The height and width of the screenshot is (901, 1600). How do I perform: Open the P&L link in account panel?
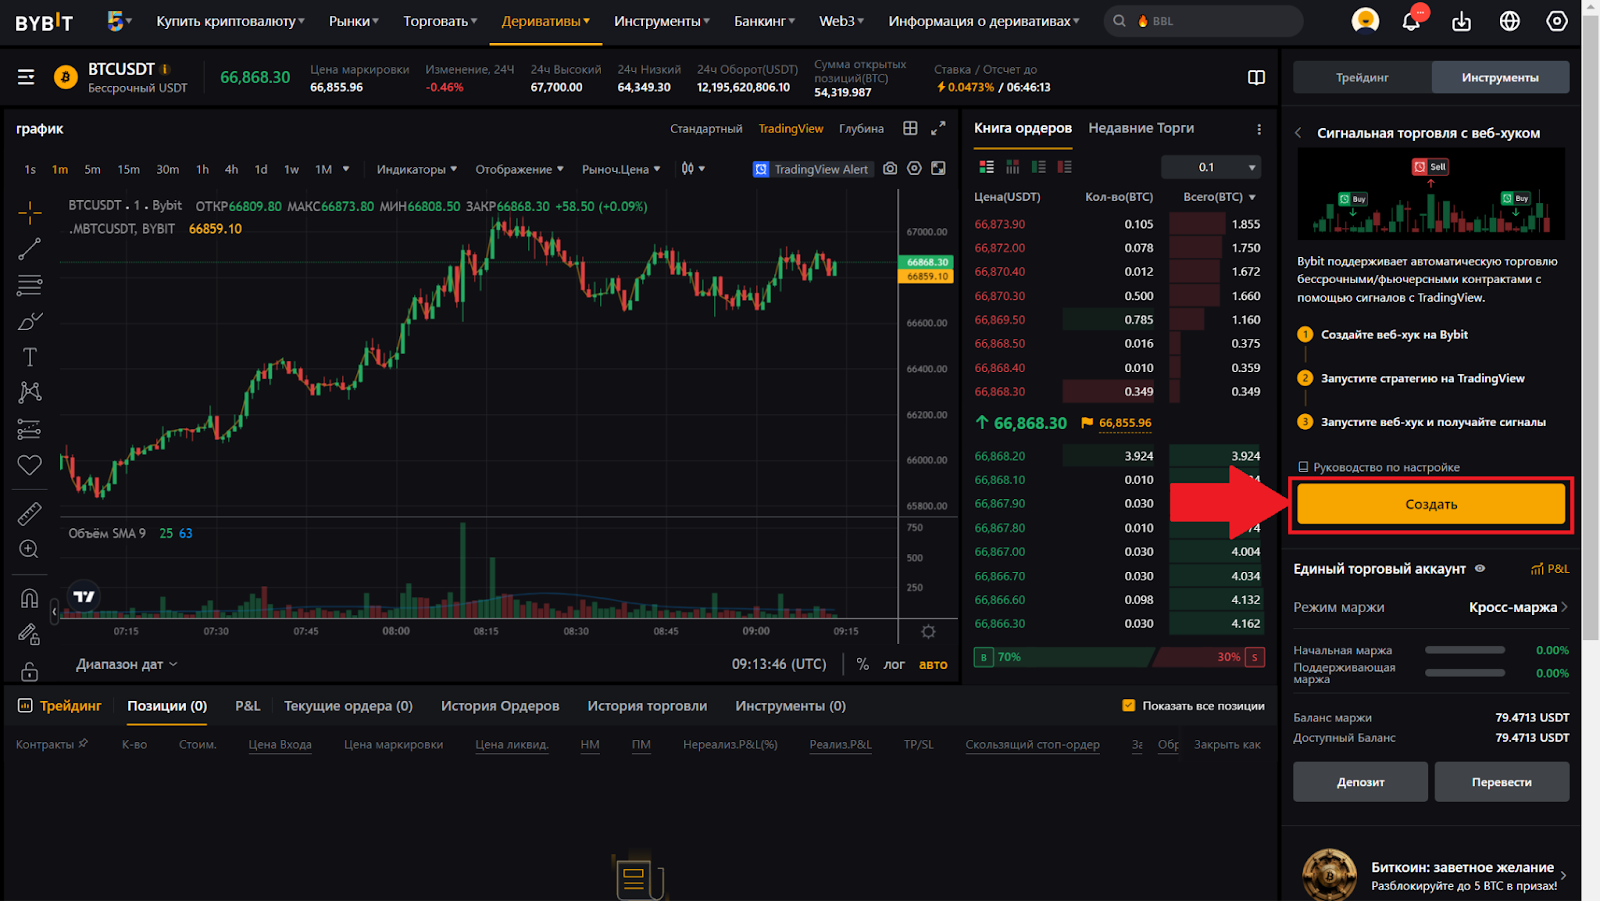click(1550, 568)
